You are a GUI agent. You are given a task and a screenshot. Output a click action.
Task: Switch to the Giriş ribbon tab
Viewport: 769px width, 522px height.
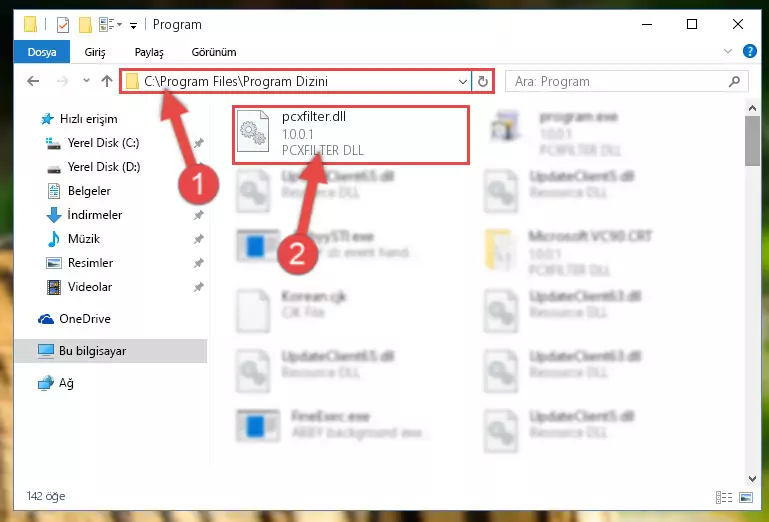tap(95, 52)
